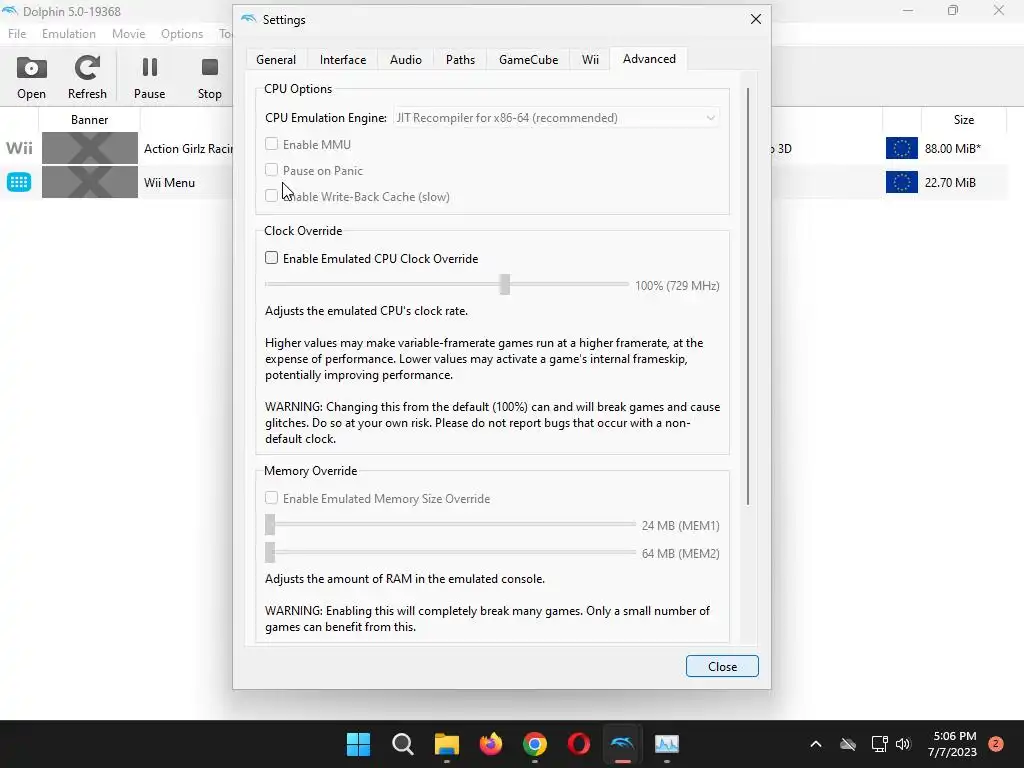Viewport: 1024px width, 768px height.
Task: Switch to the General tab
Action: click(276, 59)
